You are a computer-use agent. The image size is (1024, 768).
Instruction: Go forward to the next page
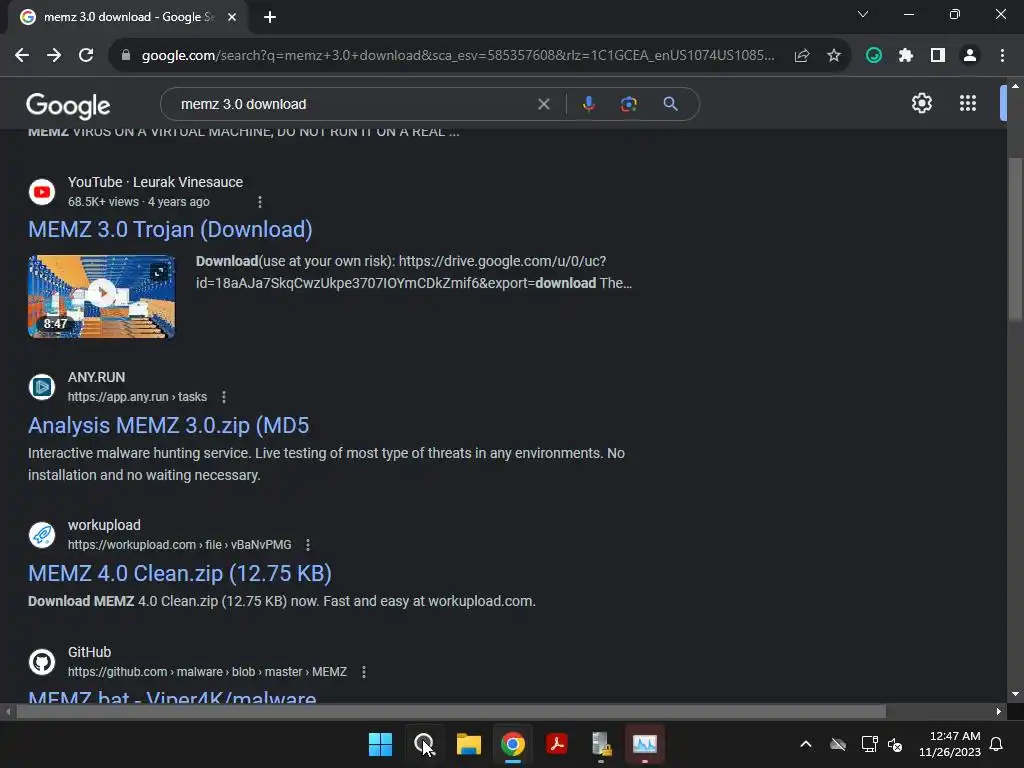pyautogui.click(x=54, y=56)
